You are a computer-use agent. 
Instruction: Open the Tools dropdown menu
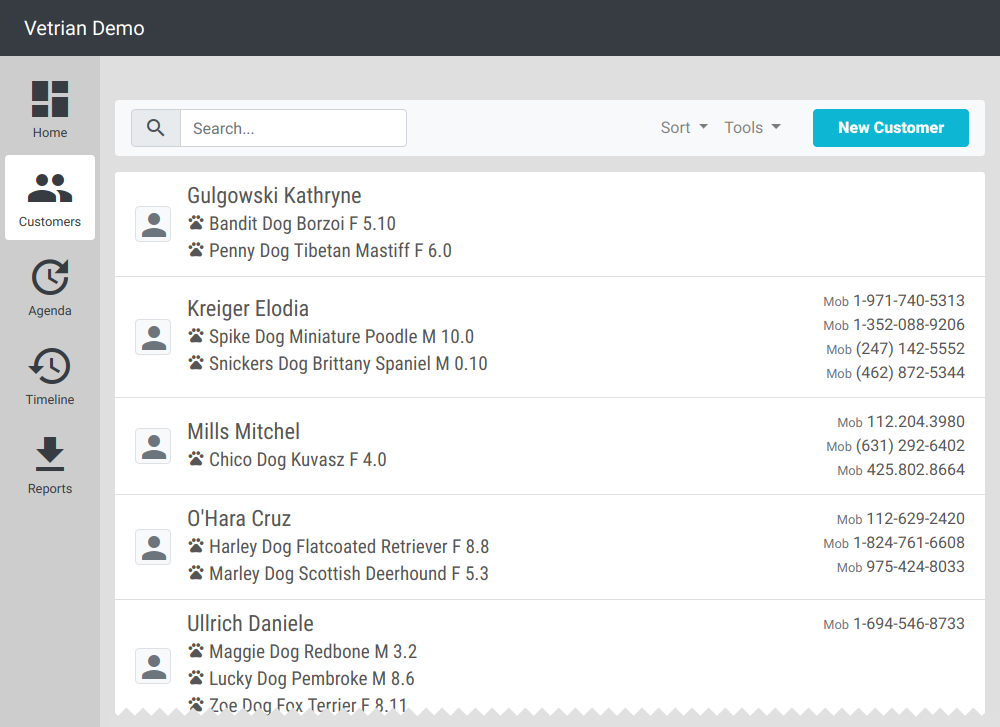[752, 128]
